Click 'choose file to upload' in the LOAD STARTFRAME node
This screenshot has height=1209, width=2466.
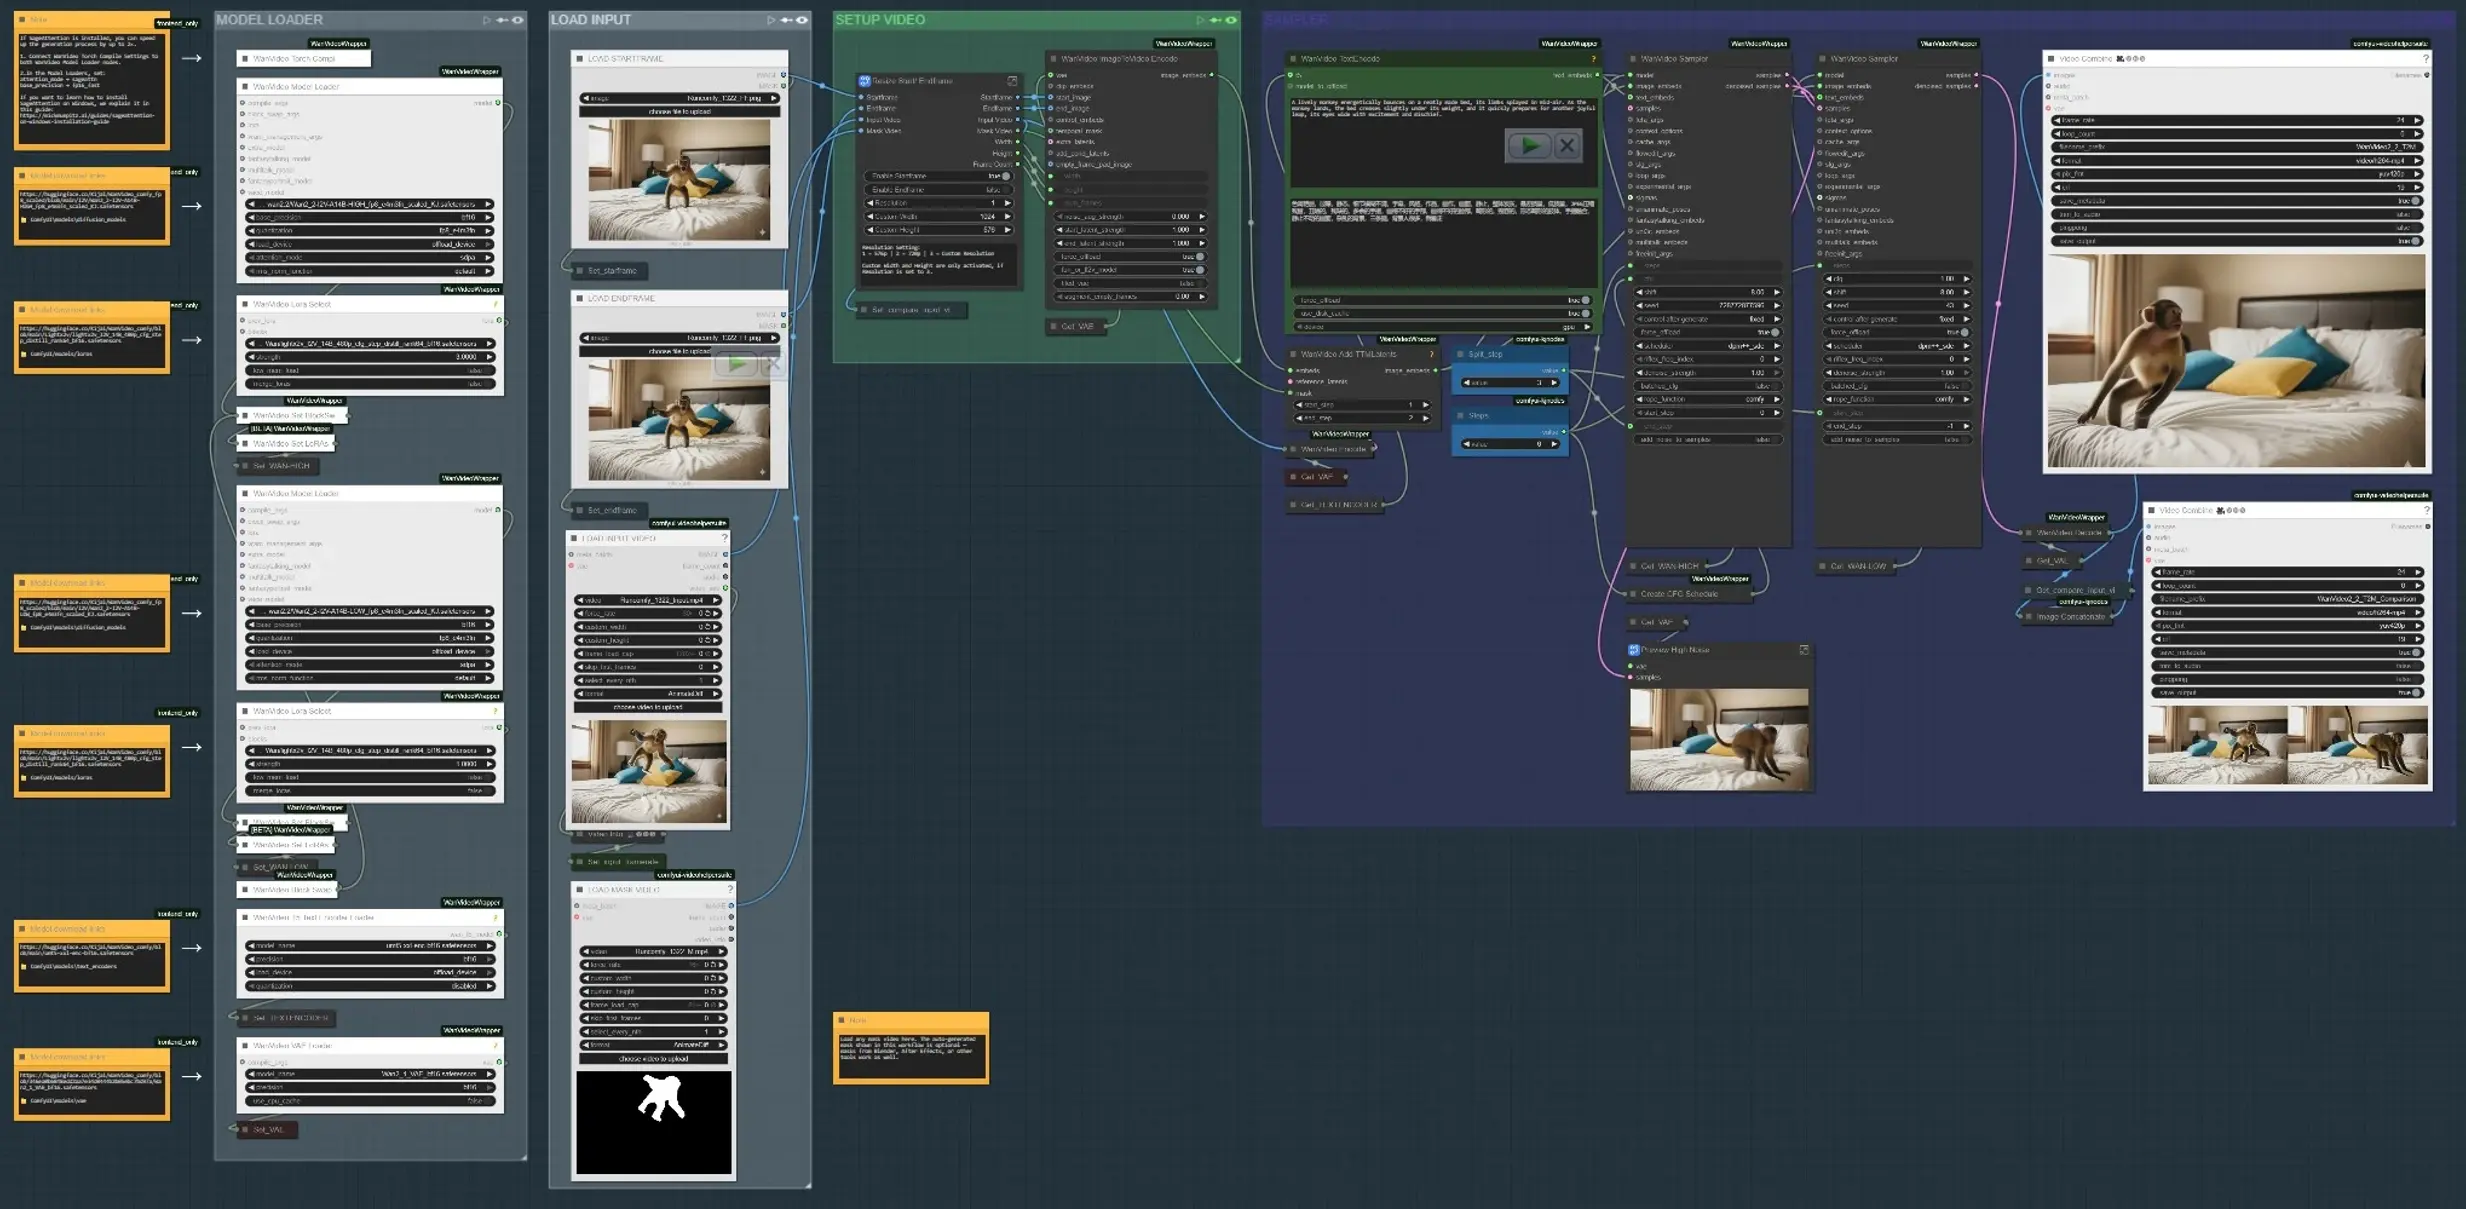679,111
